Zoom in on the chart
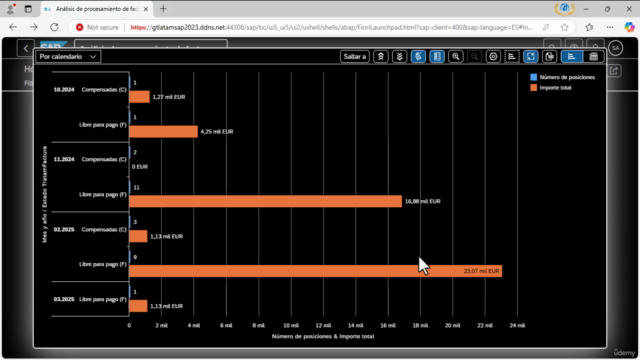The width and height of the screenshot is (640, 360). 456,57
